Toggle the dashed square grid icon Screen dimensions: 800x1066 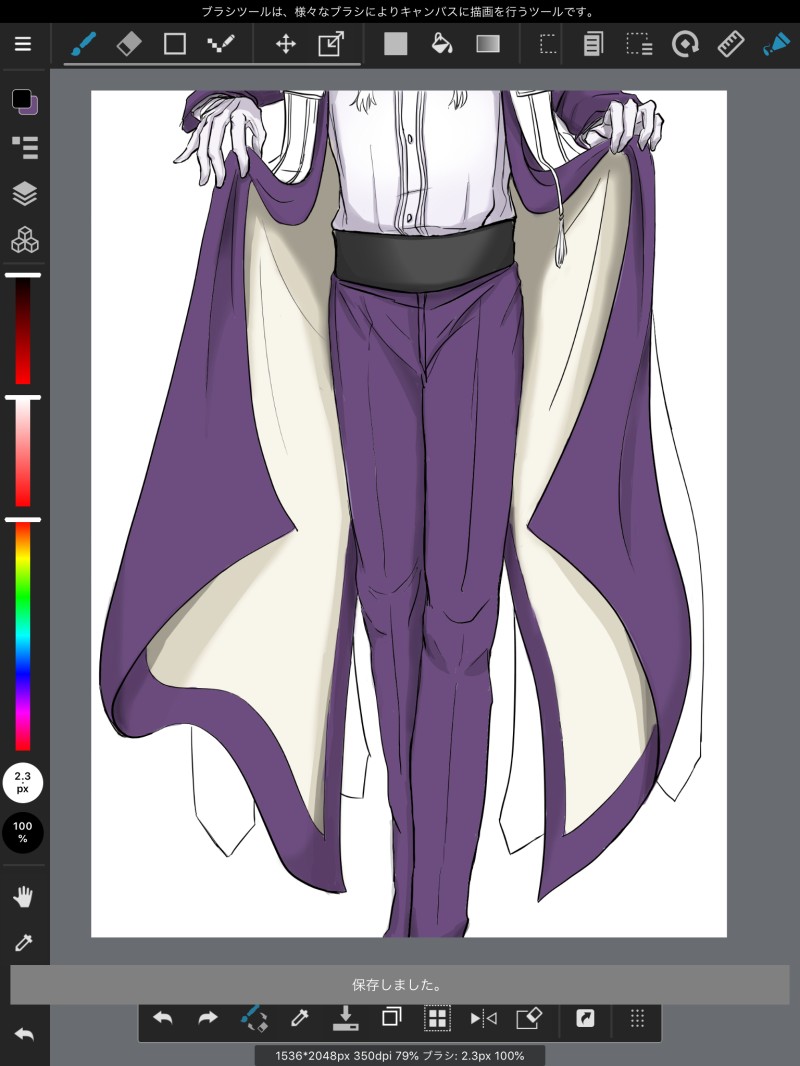click(x=437, y=1018)
